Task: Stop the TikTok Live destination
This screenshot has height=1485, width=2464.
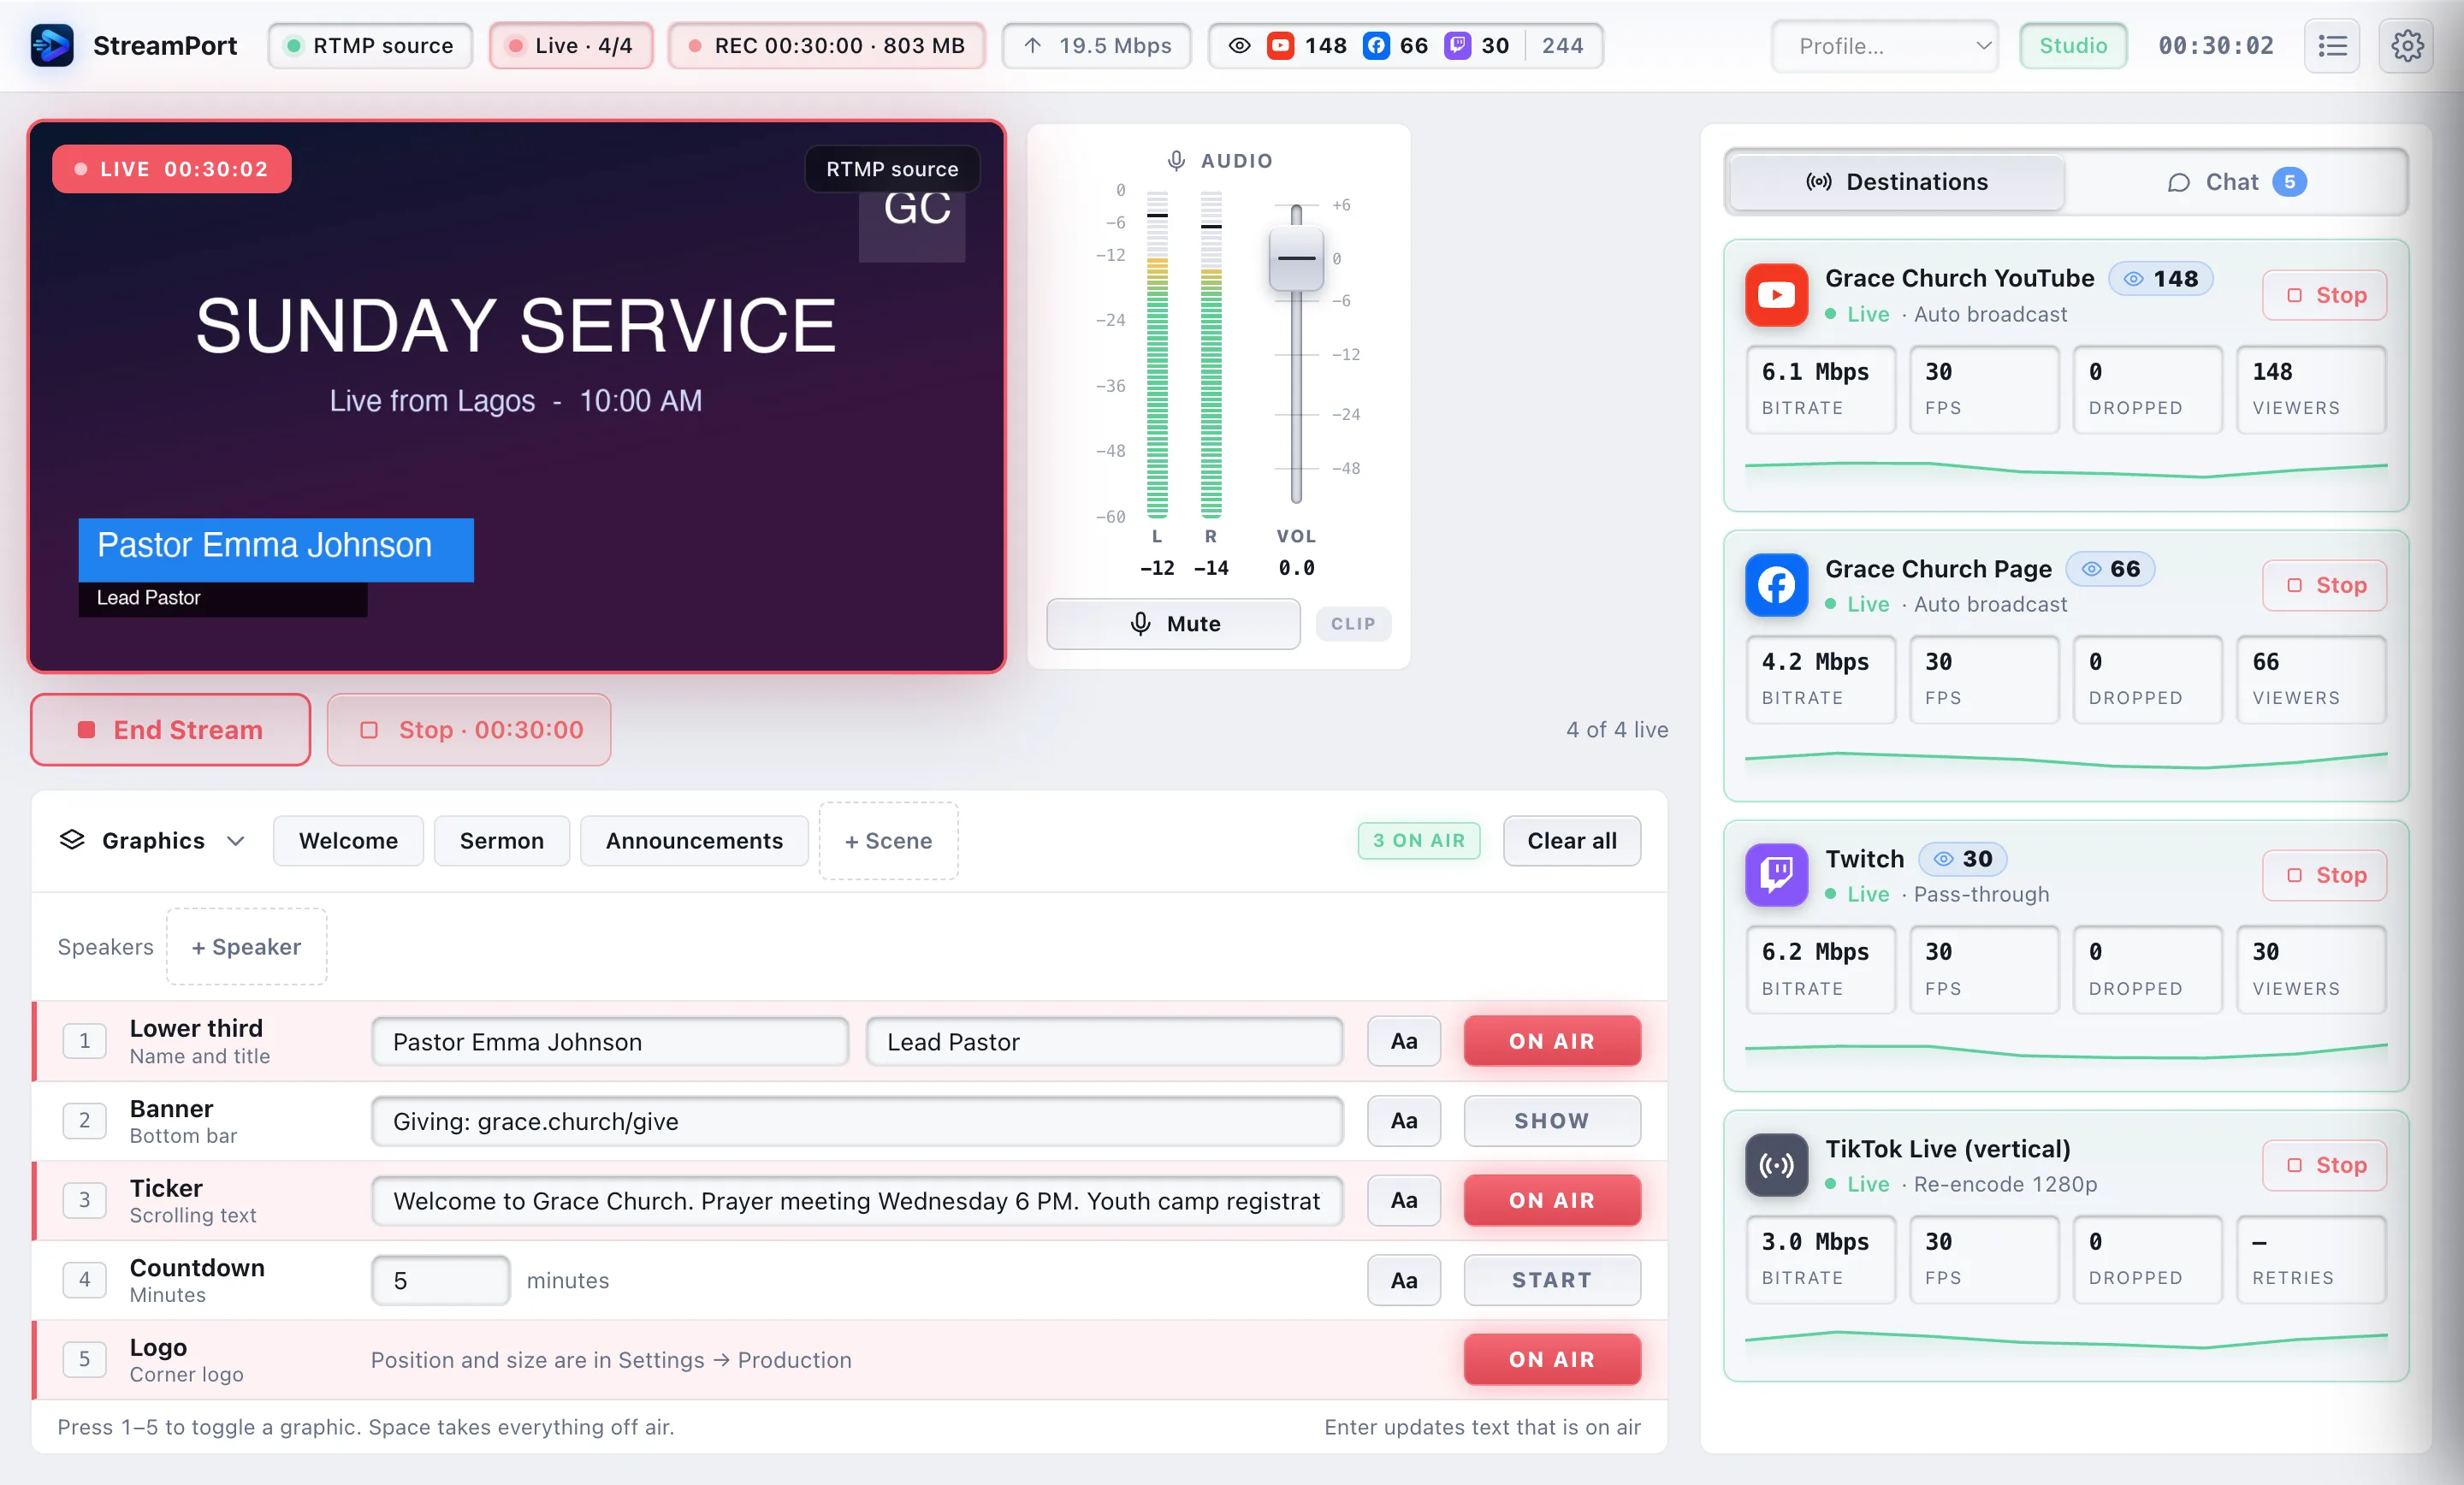Action: click(x=2324, y=1165)
